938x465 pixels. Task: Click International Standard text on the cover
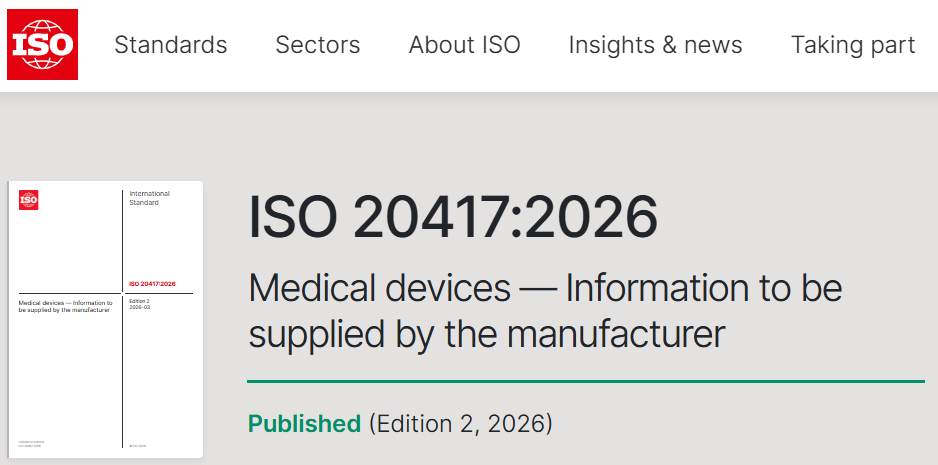149,198
